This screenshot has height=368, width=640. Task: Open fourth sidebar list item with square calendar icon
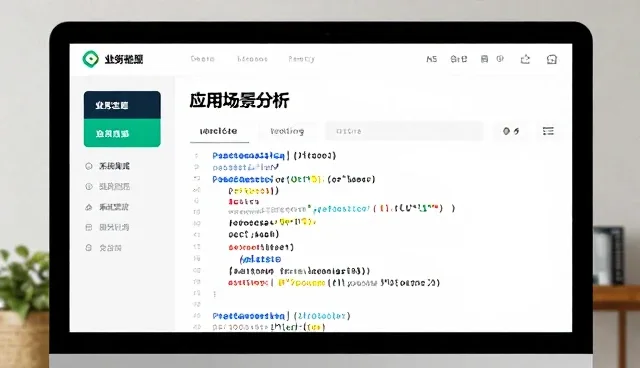click(x=107, y=227)
